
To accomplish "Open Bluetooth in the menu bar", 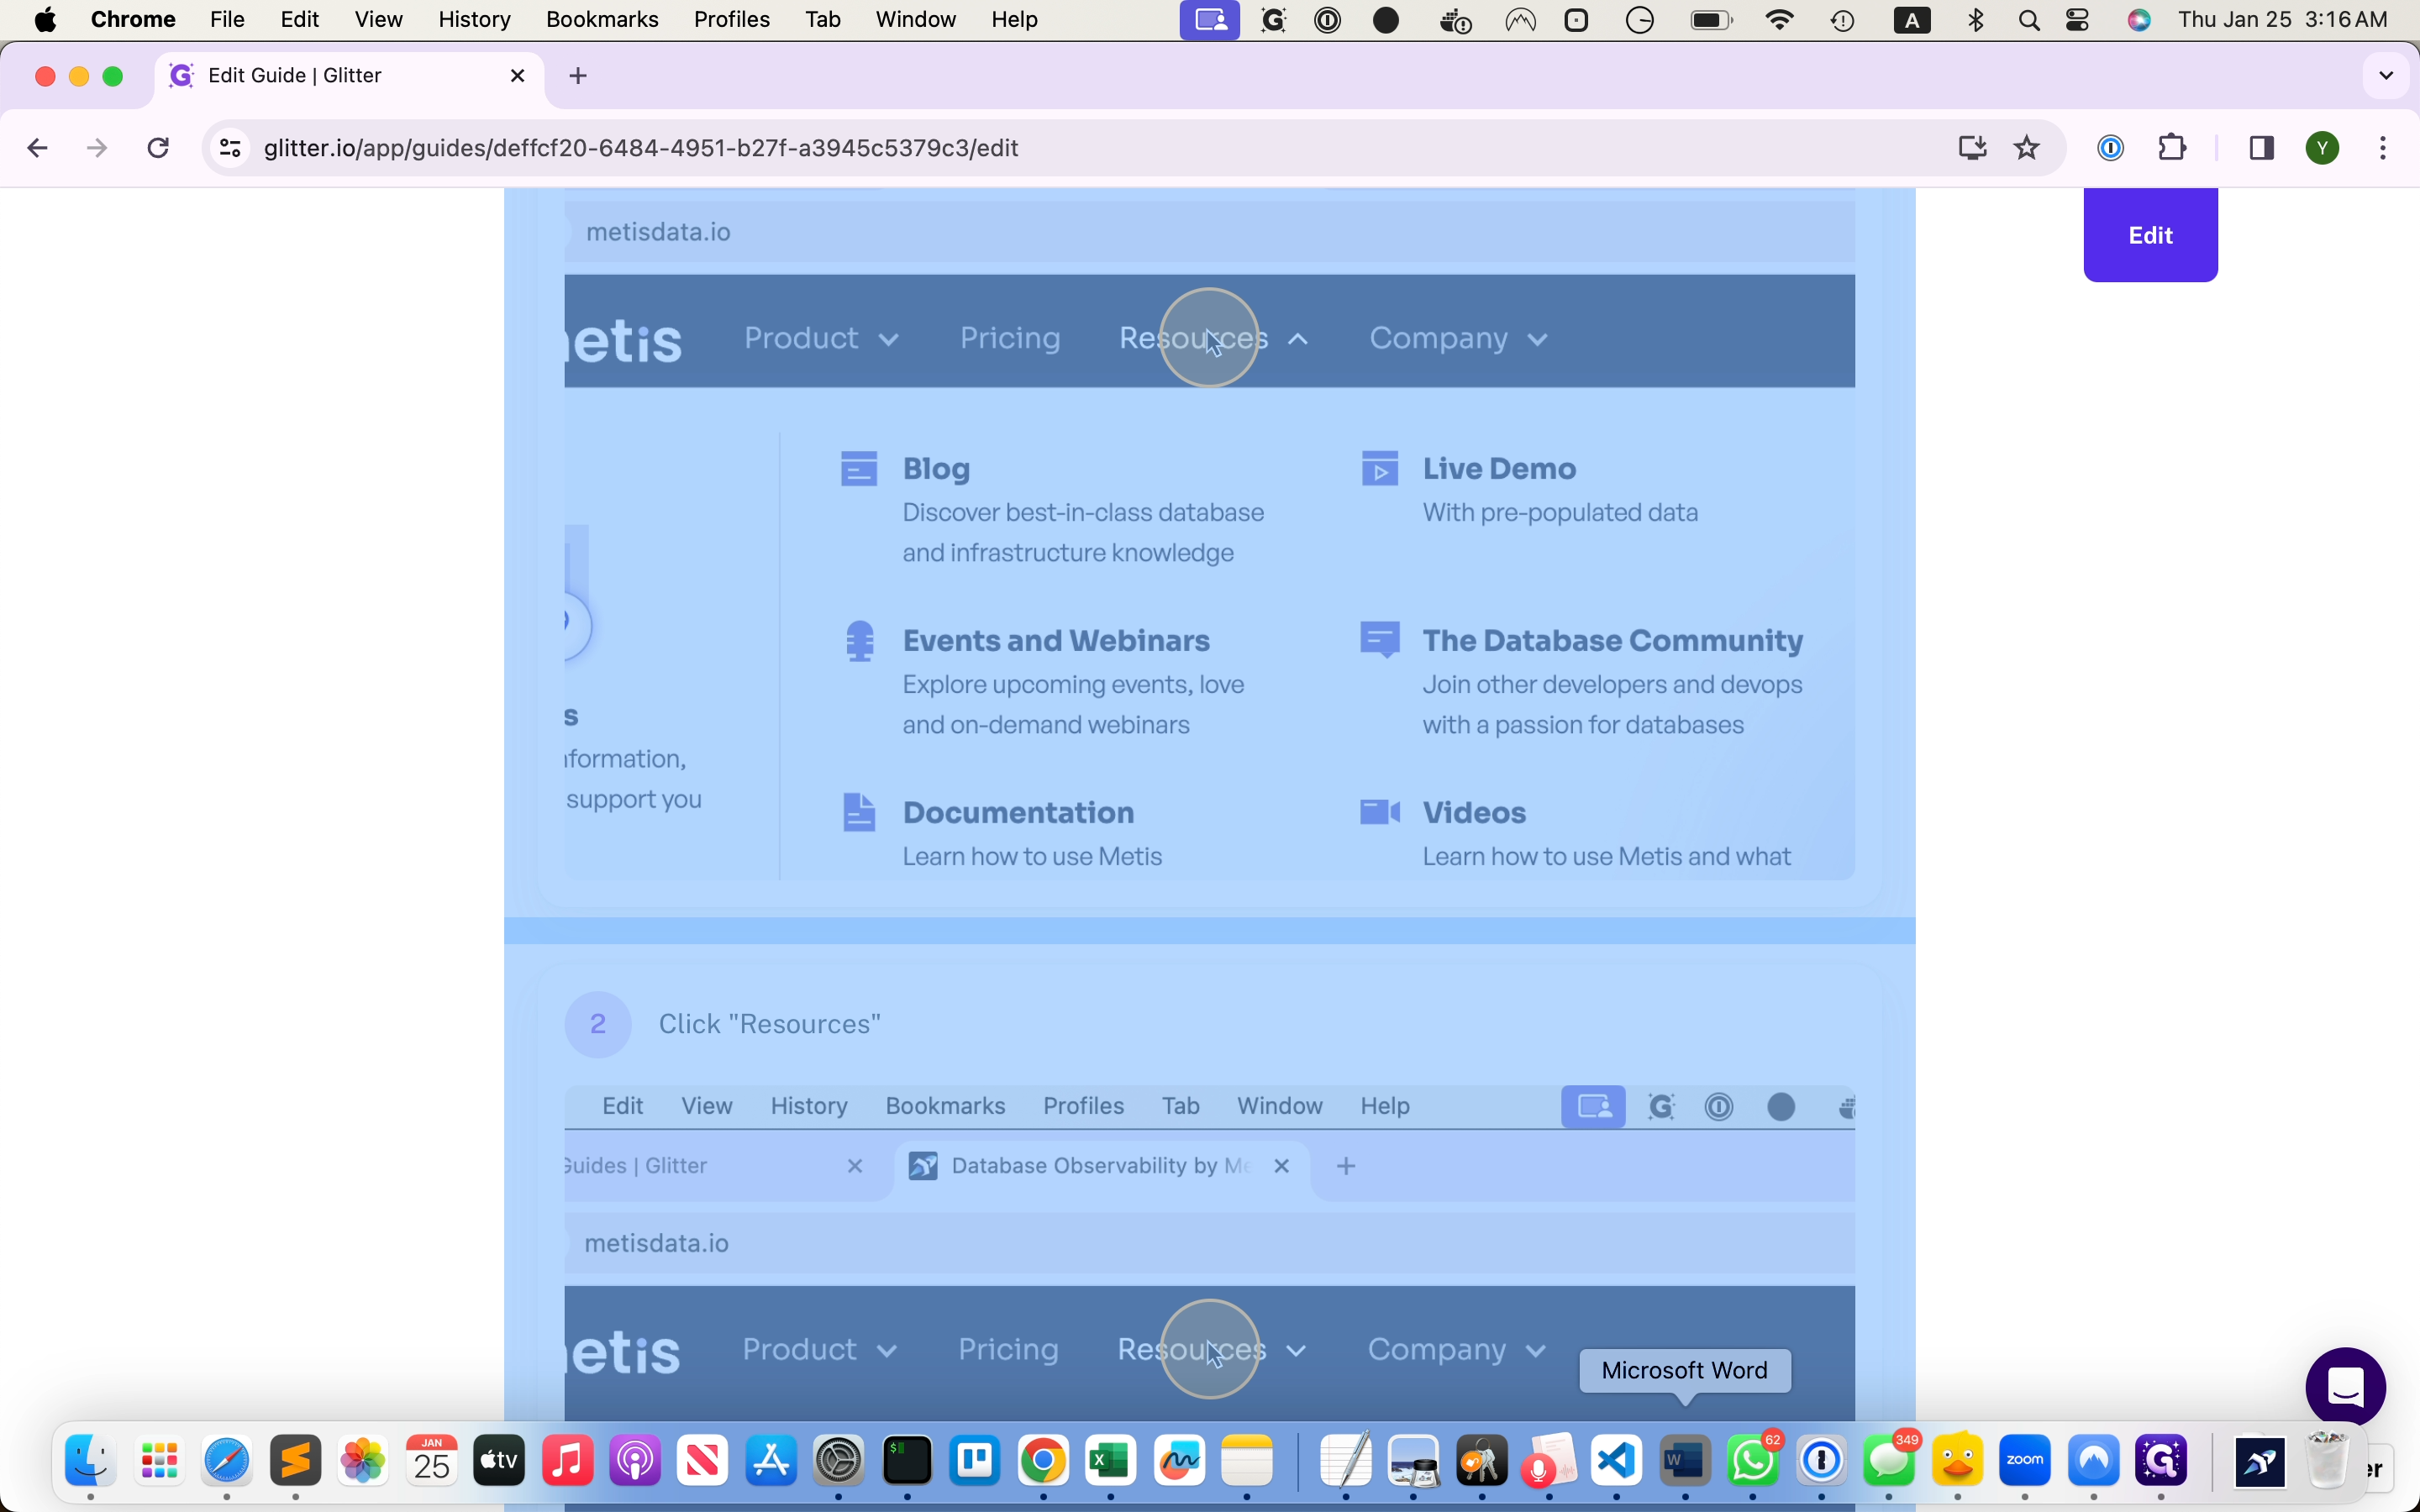I will click(1977, 20).
